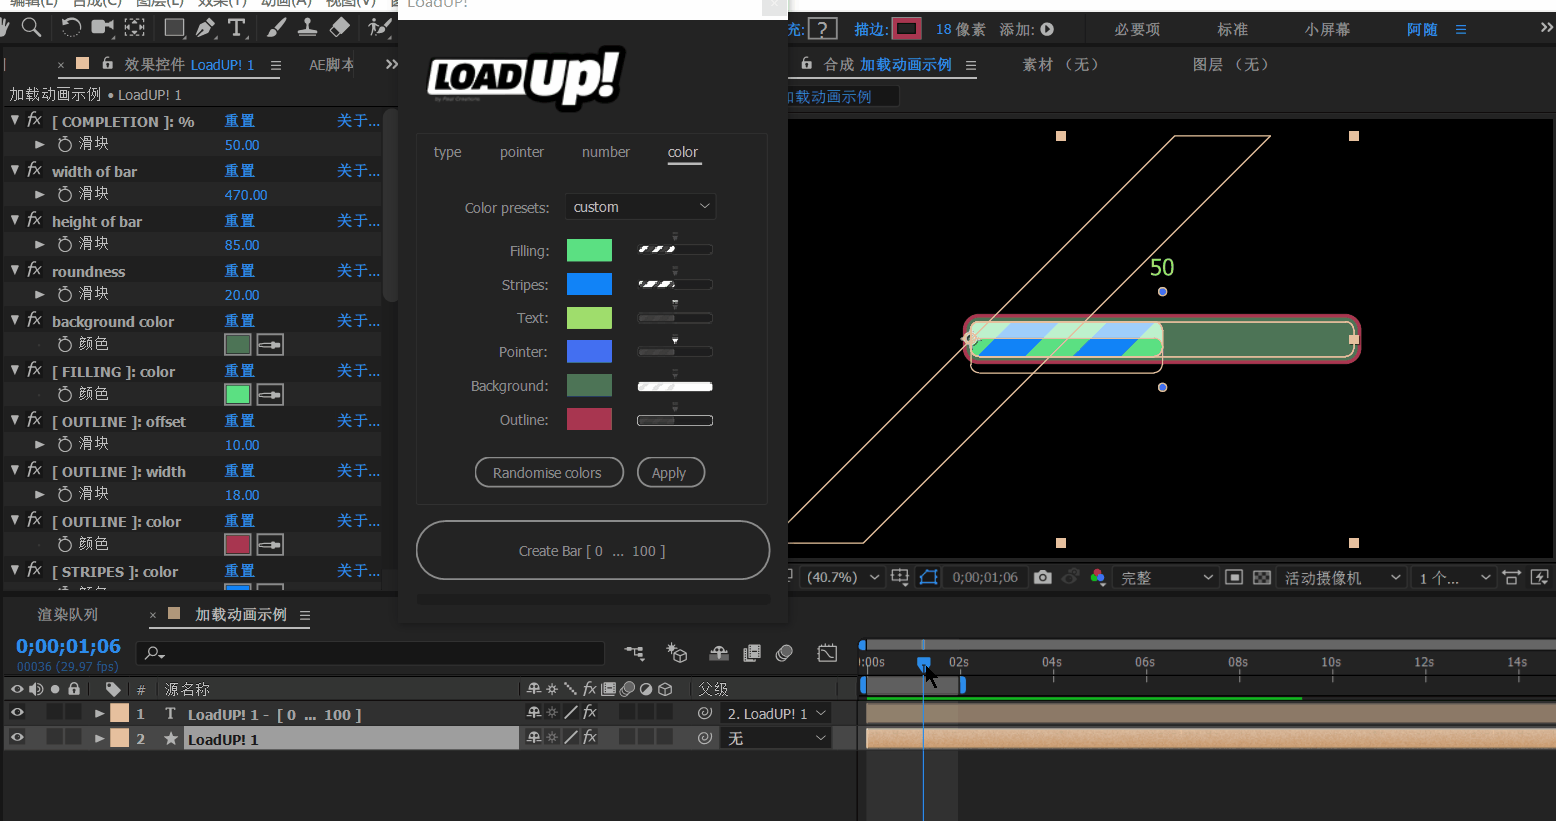
Task: Open the show channel RGB icon menu
Action: point(1098,577)
